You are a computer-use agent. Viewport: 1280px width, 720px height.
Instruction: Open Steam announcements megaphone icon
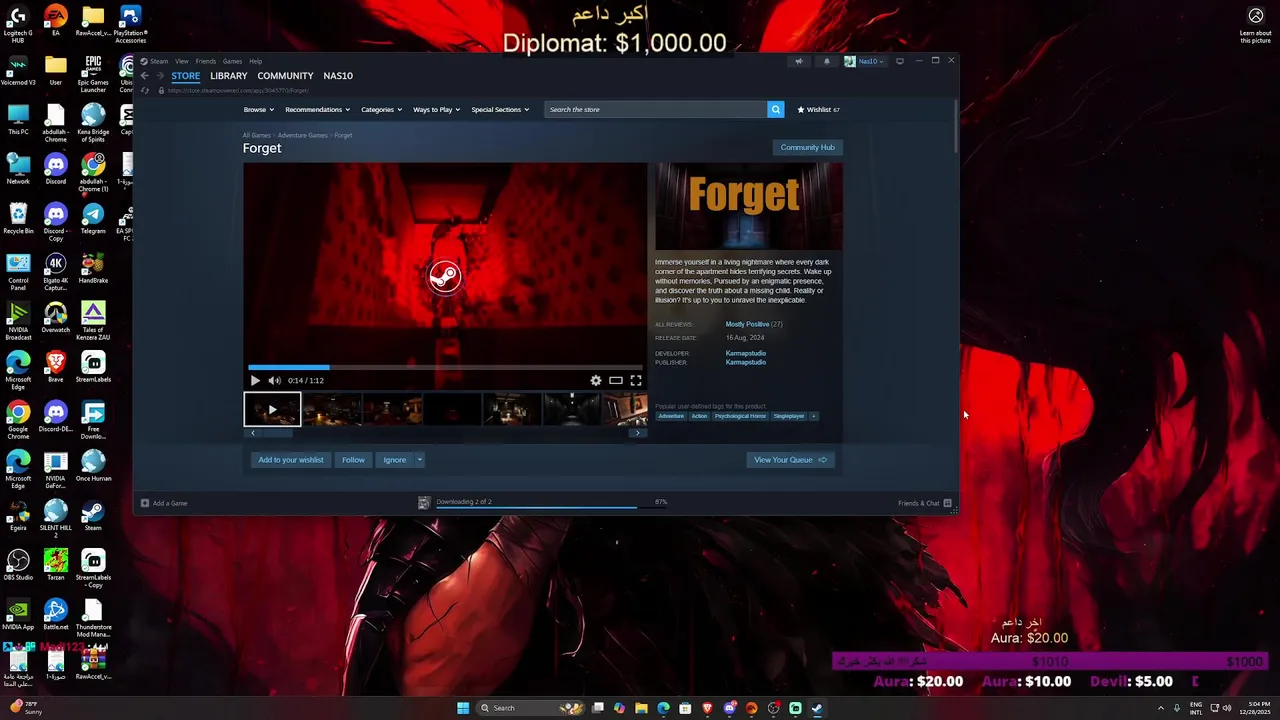point(798,61)
